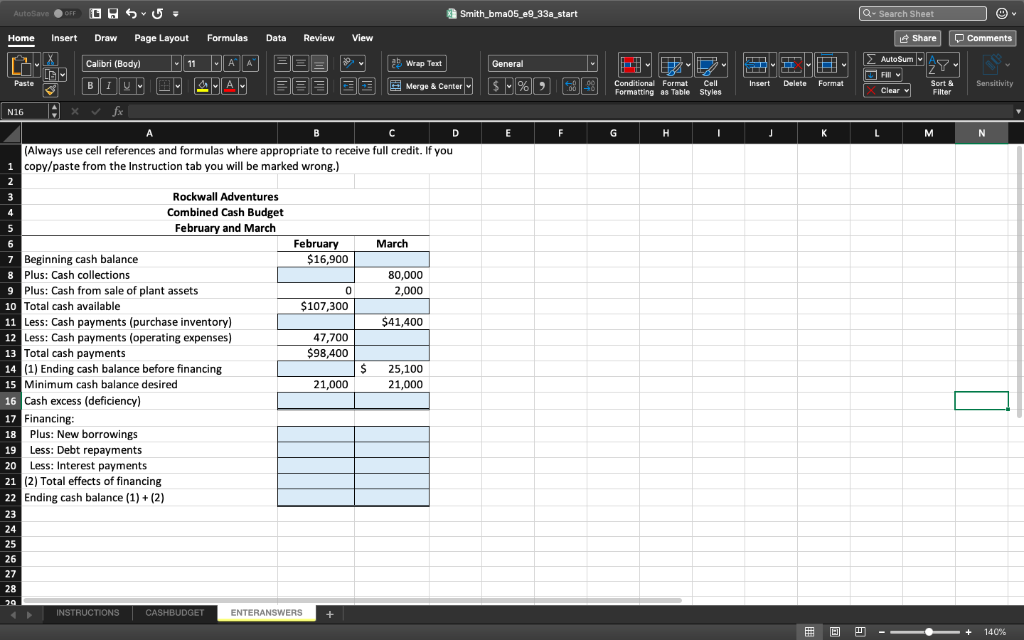Viewport: 1024px width, 640px height.
Task: Click the Cut scissors icon
Action: pyautogui.click(x=50, y=59)
